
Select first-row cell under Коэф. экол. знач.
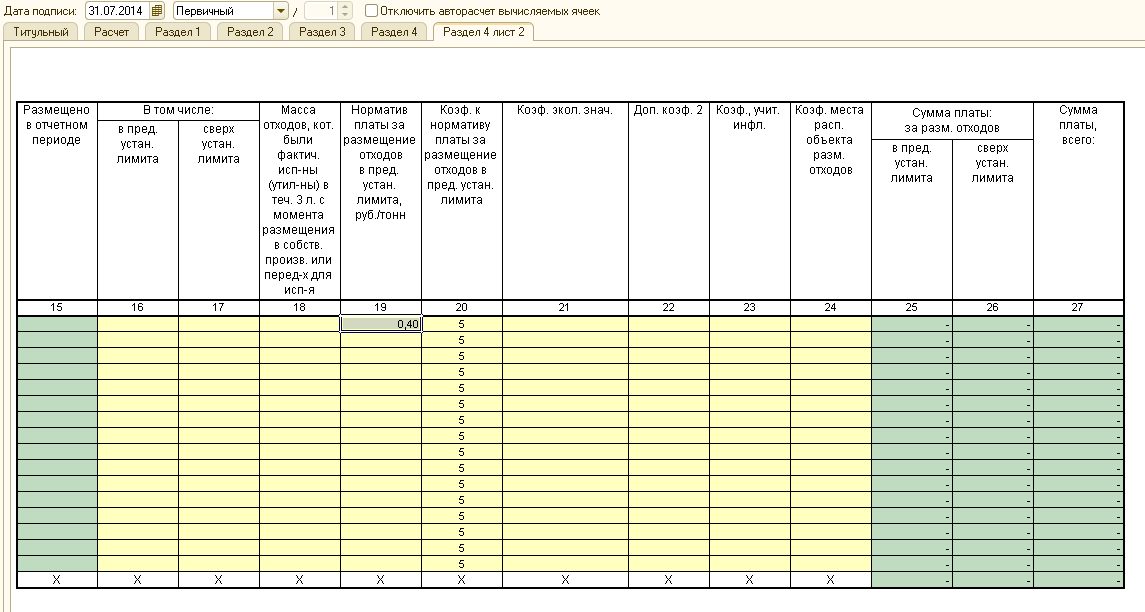pos(565,324)
